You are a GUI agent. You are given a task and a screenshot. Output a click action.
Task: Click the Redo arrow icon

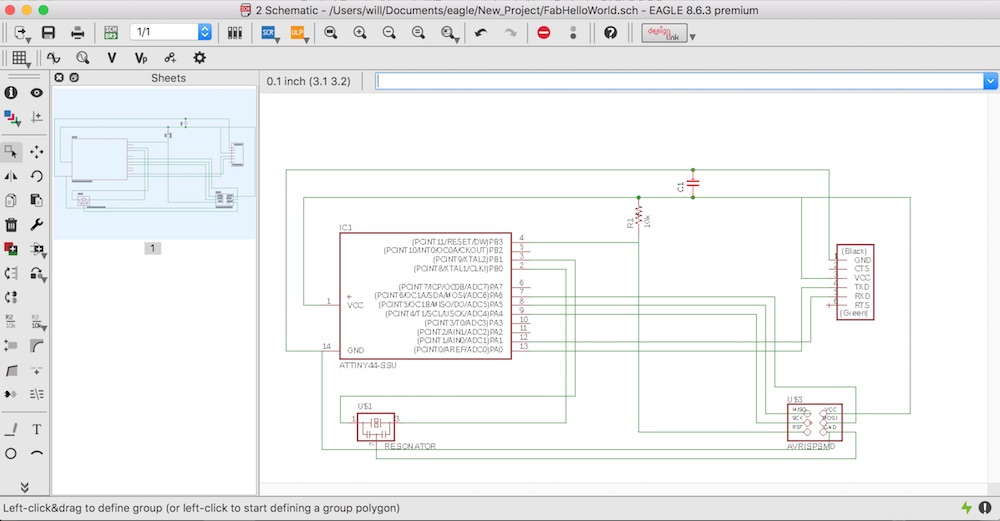(510, 33)
